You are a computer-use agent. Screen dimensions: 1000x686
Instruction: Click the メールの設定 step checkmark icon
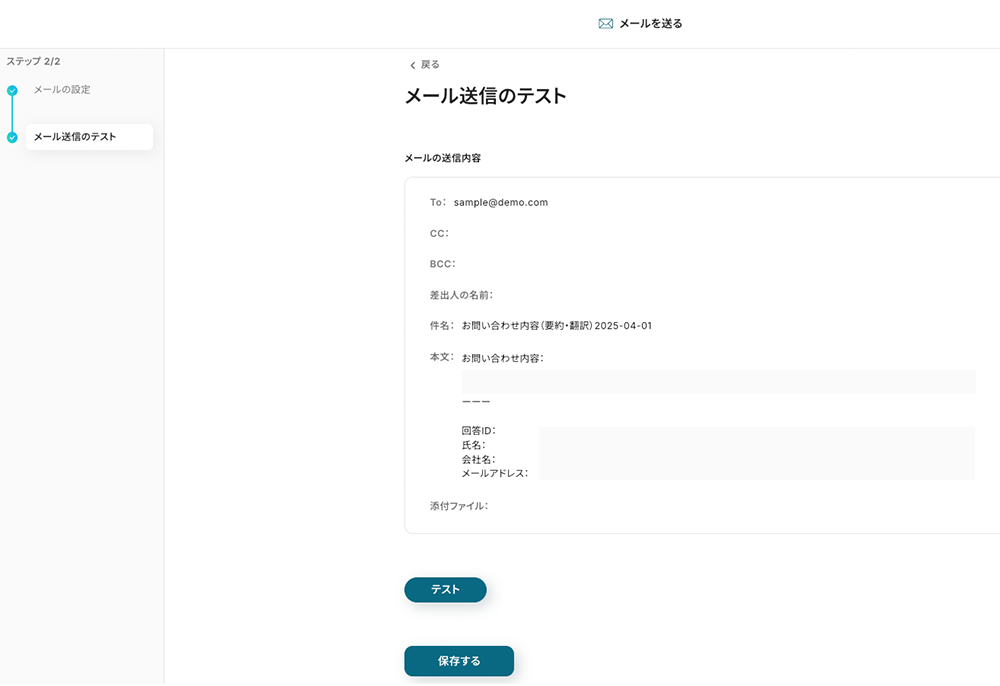coord(12,91)
